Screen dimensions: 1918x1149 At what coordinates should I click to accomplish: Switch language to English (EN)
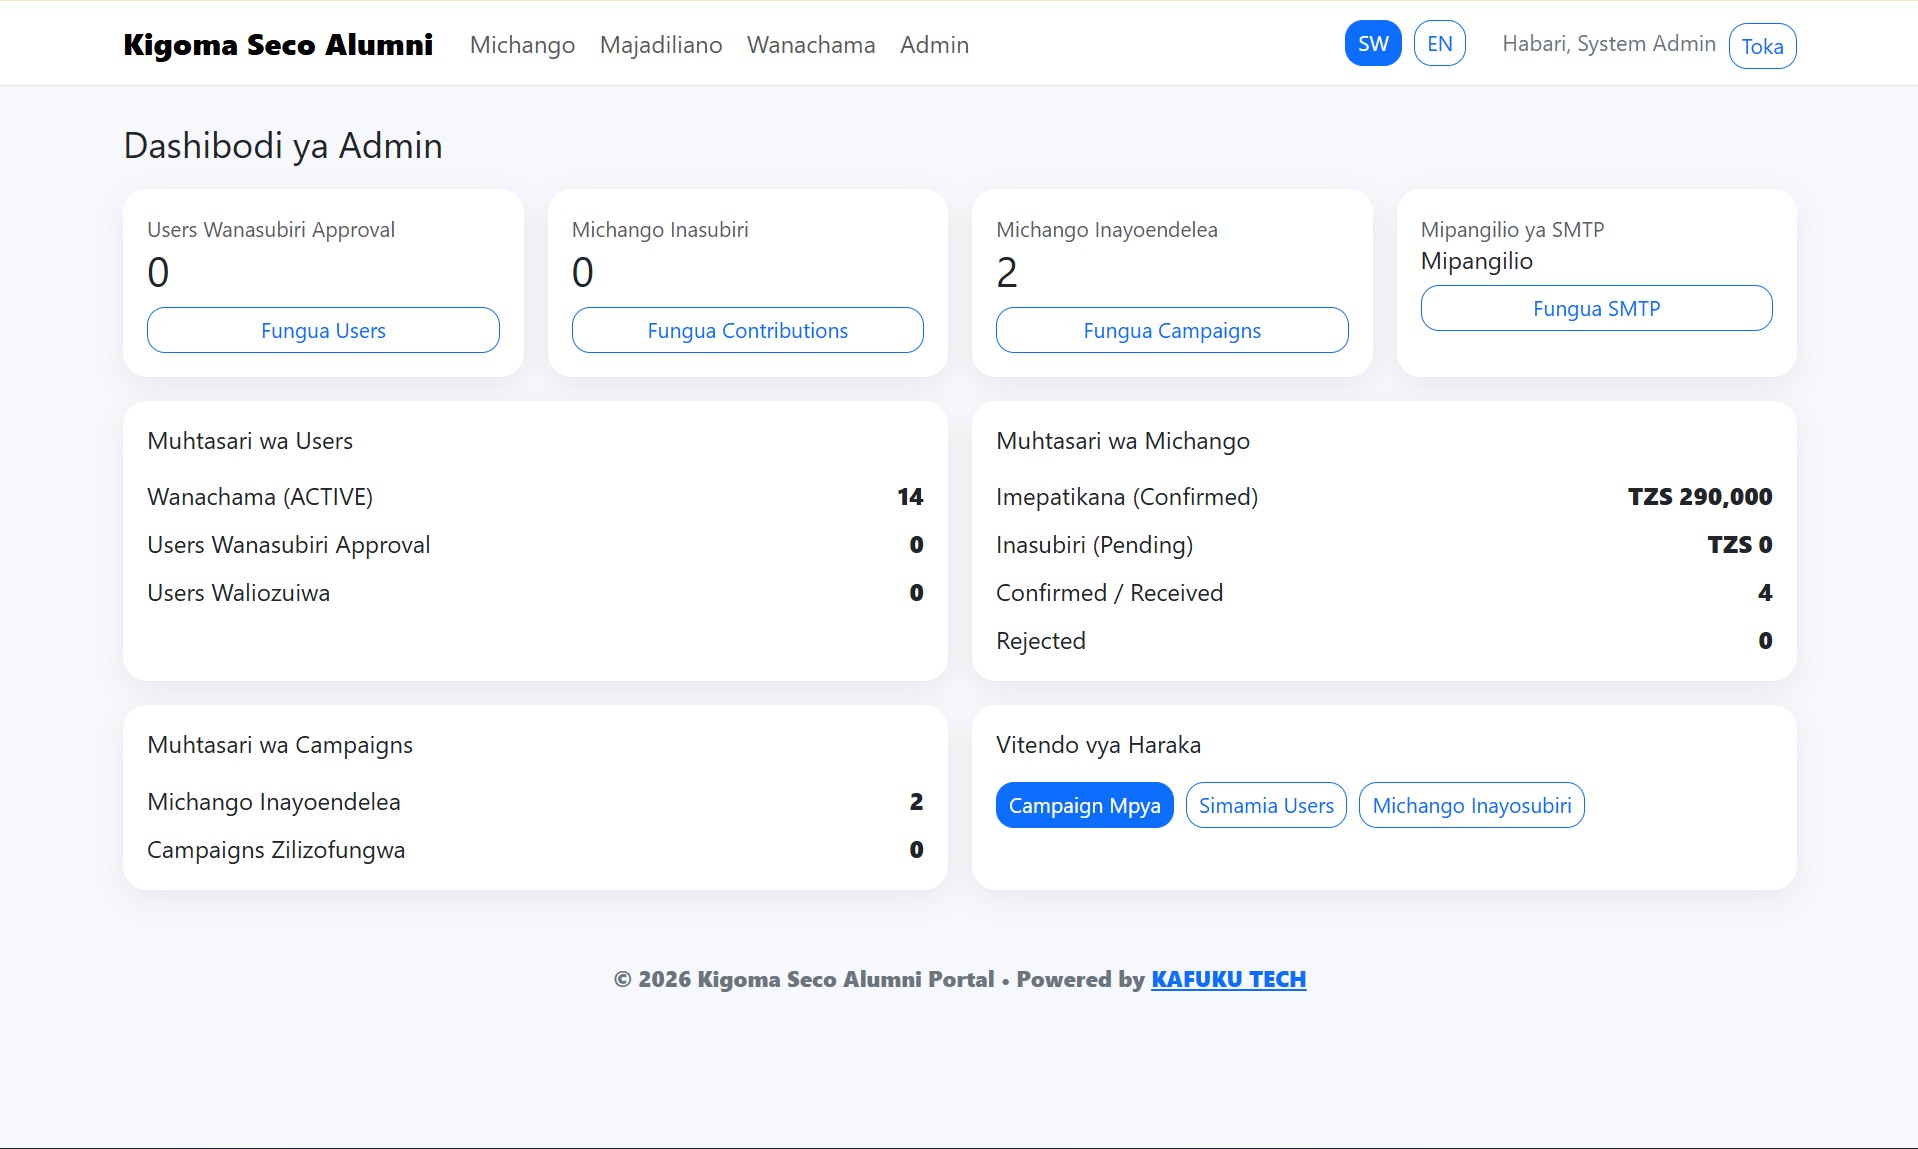[1439, 44]
